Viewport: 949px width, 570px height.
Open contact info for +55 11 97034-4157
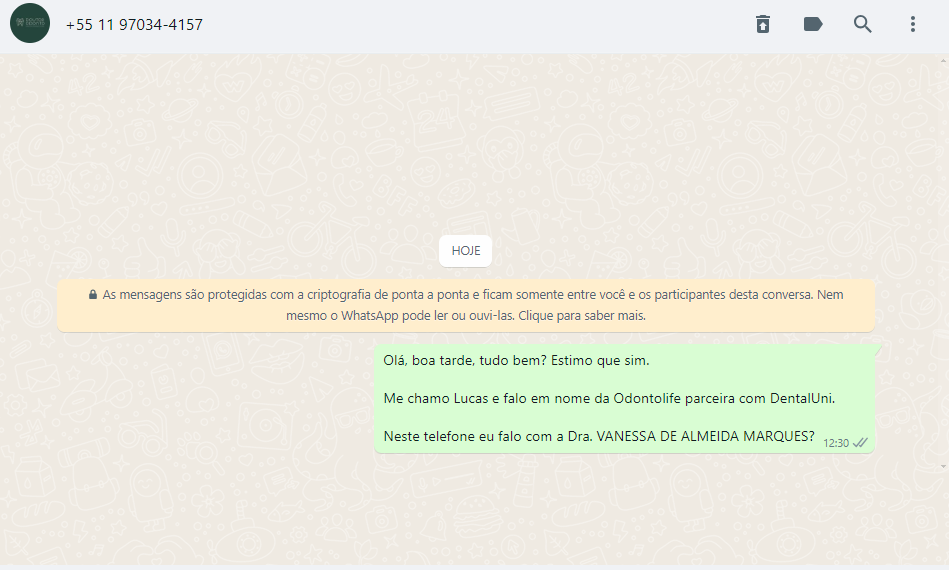(x=134, y=25)
